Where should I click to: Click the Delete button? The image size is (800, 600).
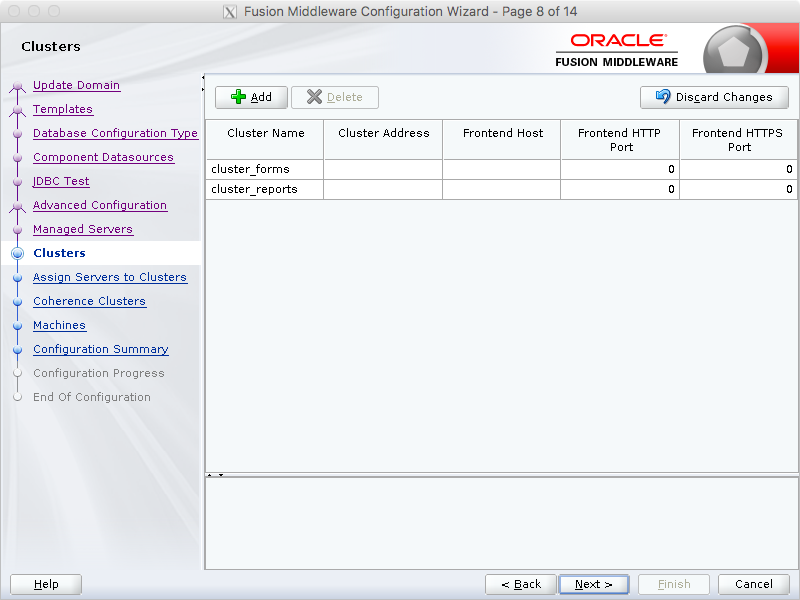(x=335, y=97)
